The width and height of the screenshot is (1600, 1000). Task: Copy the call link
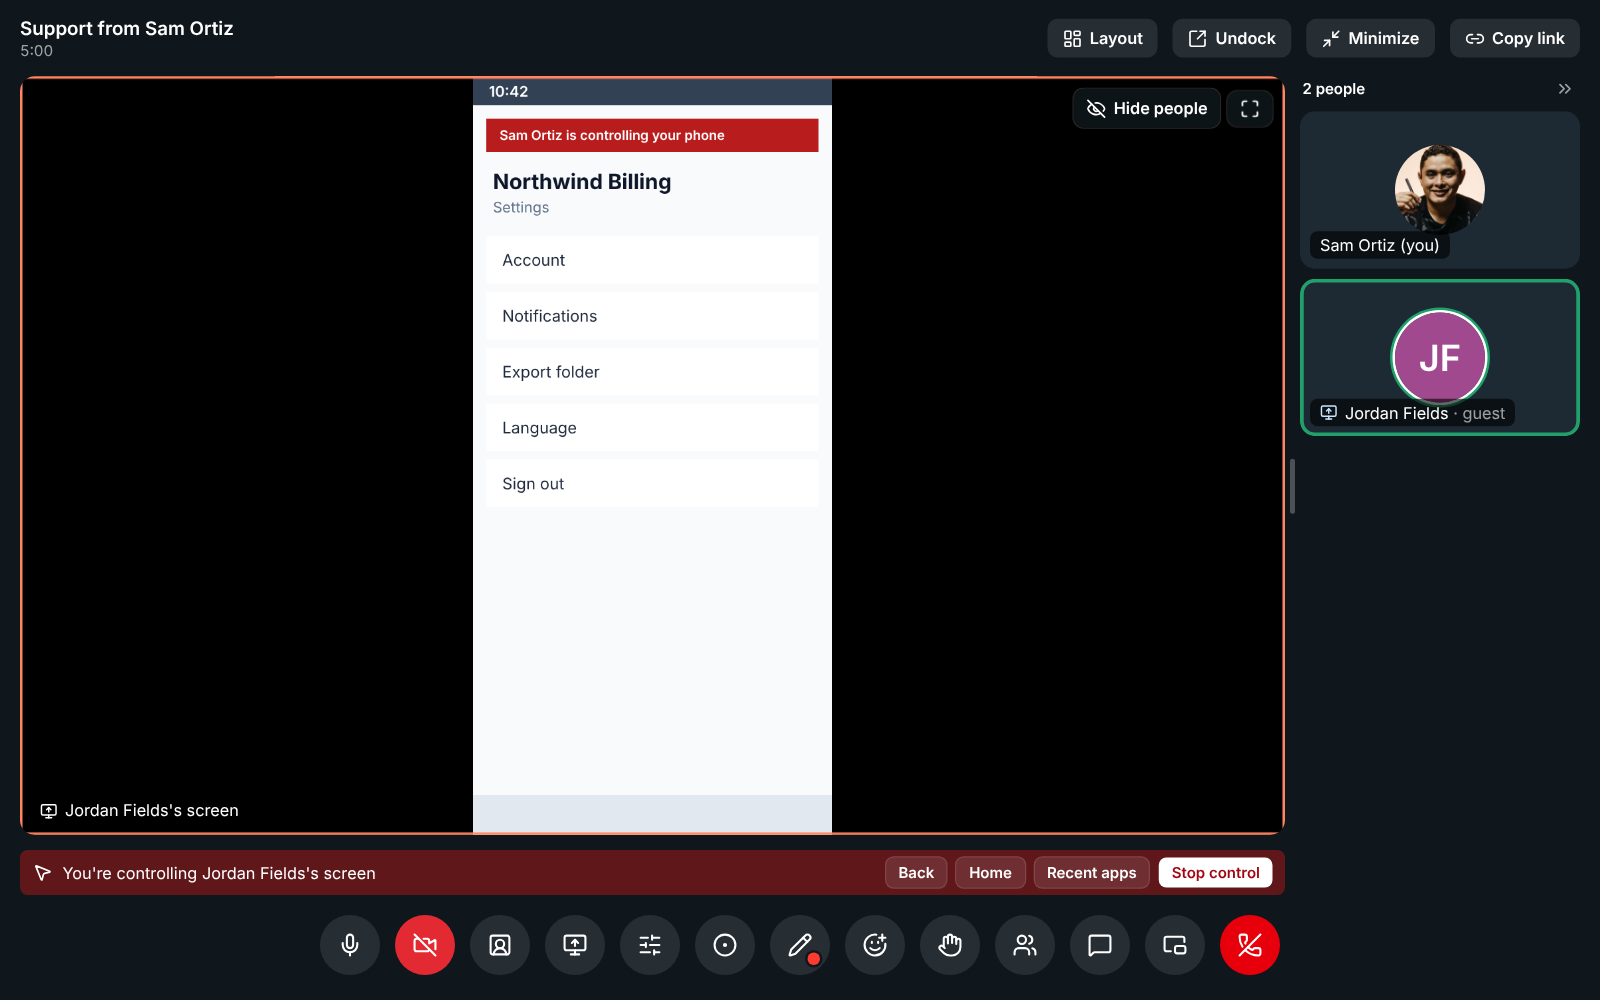(1515, 38)
